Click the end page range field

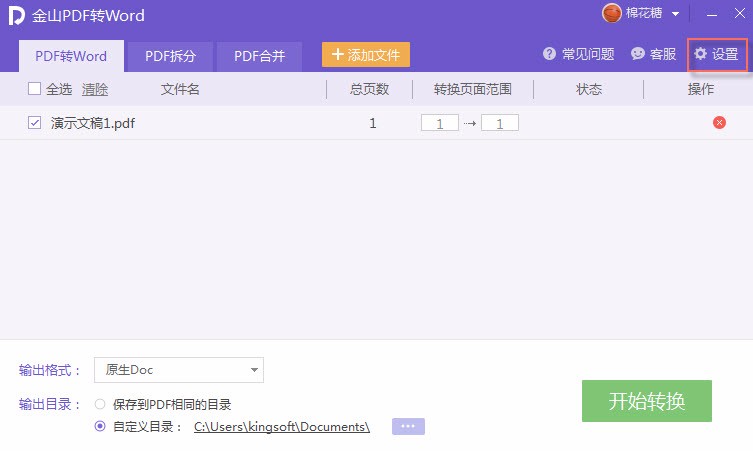(500, 123)
